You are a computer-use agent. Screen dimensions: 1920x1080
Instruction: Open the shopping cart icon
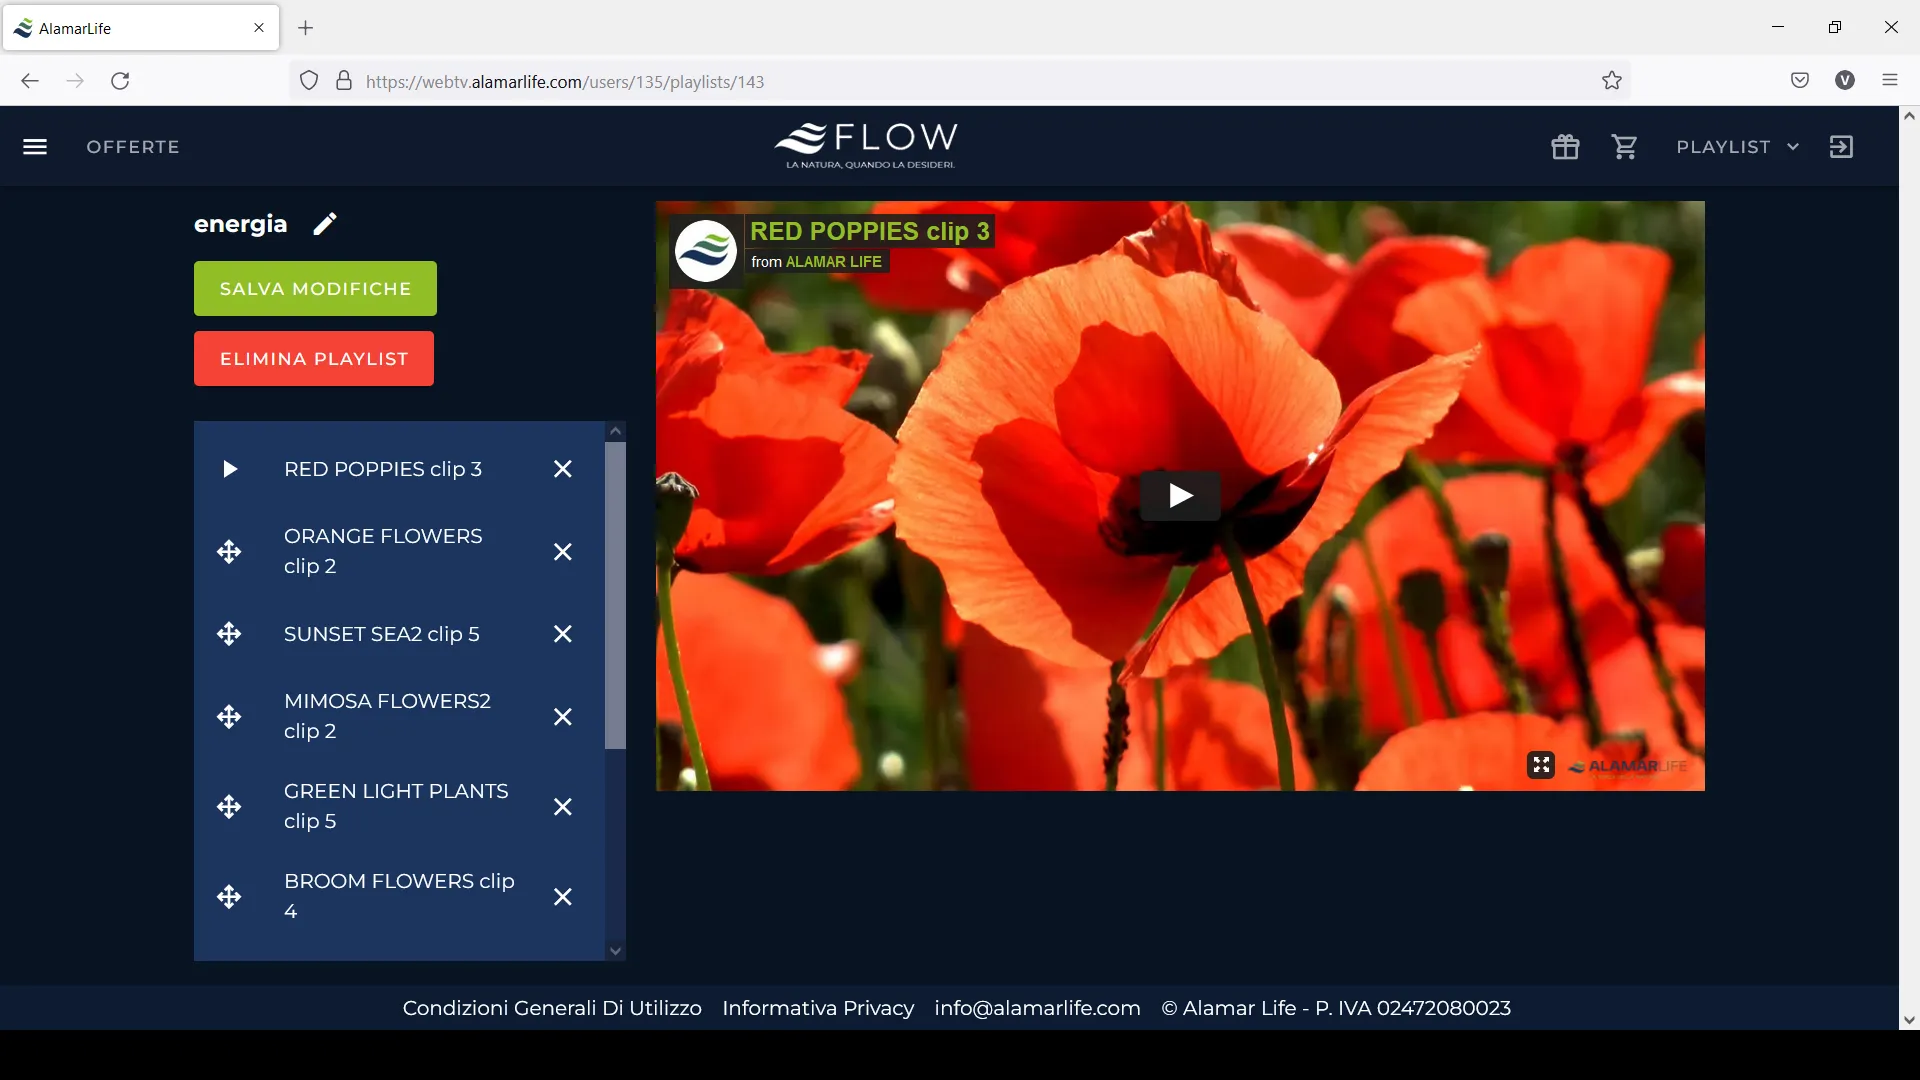click(x=1625, y=147)
